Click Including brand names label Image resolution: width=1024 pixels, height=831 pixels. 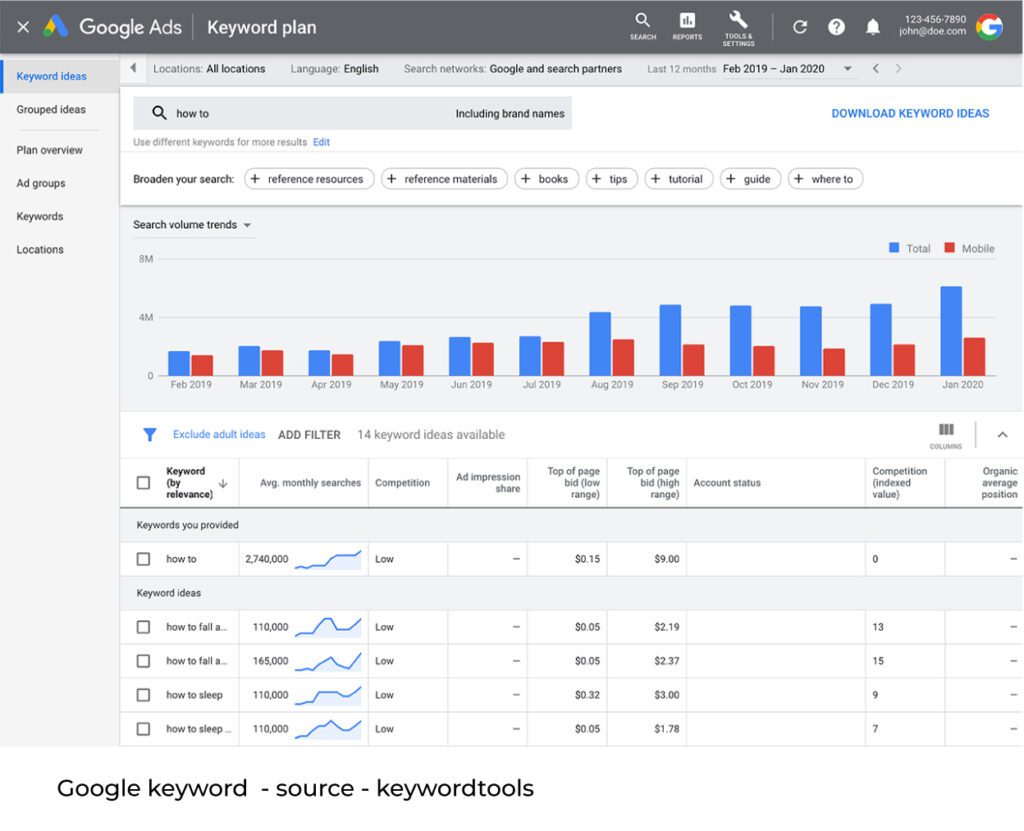(510, 114)
